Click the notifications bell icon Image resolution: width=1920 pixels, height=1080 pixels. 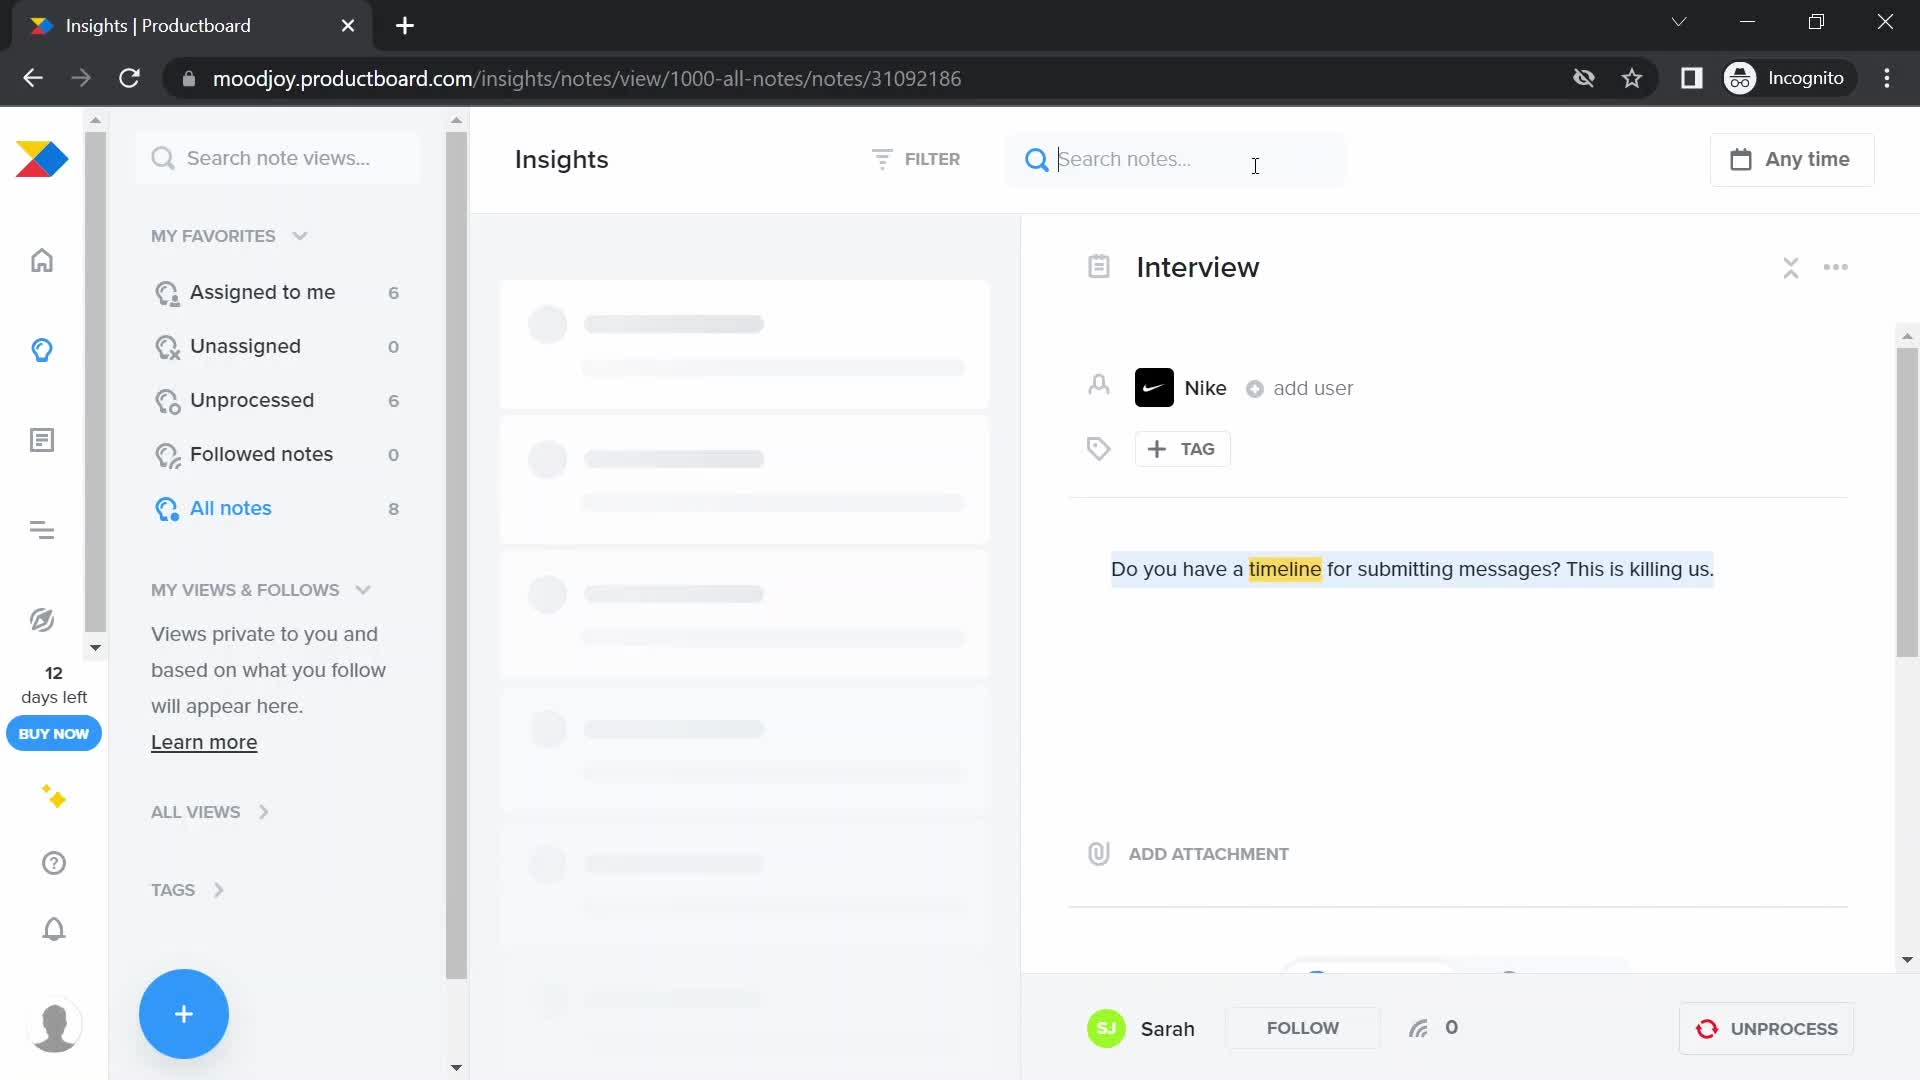coord(53,930)
